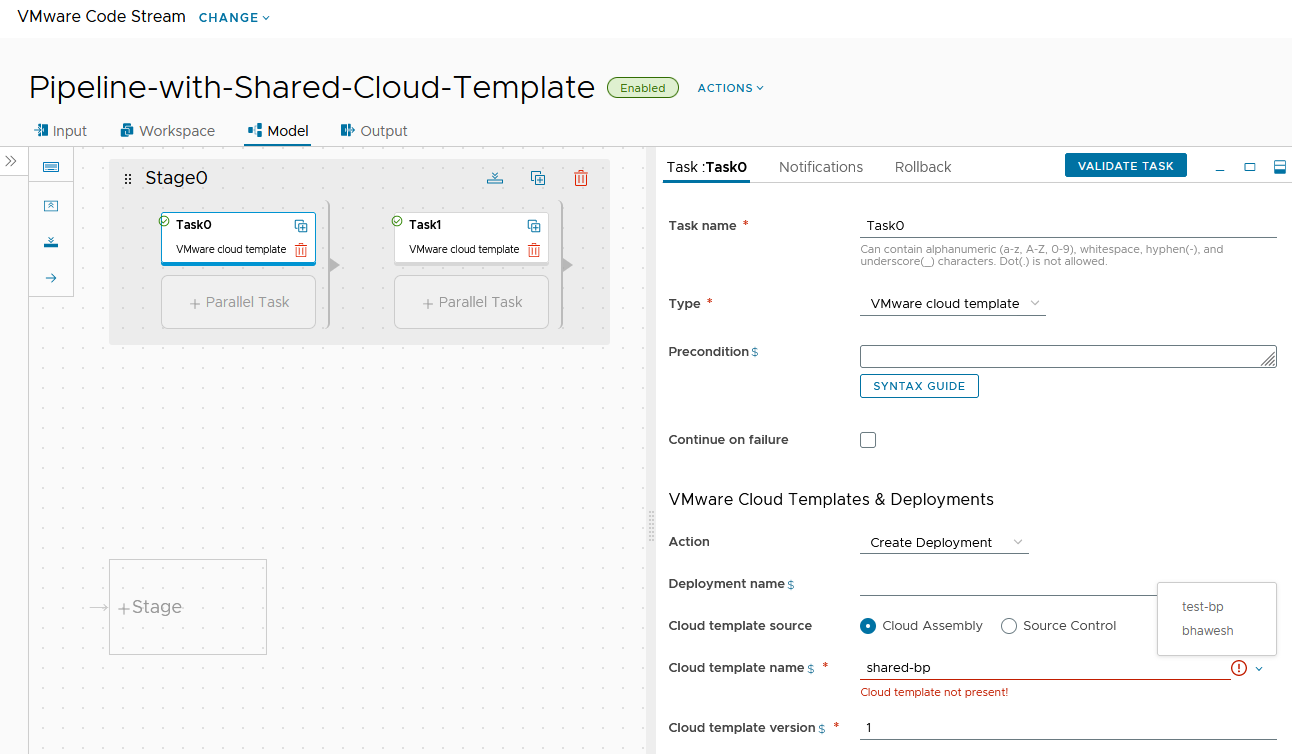Select the Cloud Assembly radio button

tap(868, 626)
